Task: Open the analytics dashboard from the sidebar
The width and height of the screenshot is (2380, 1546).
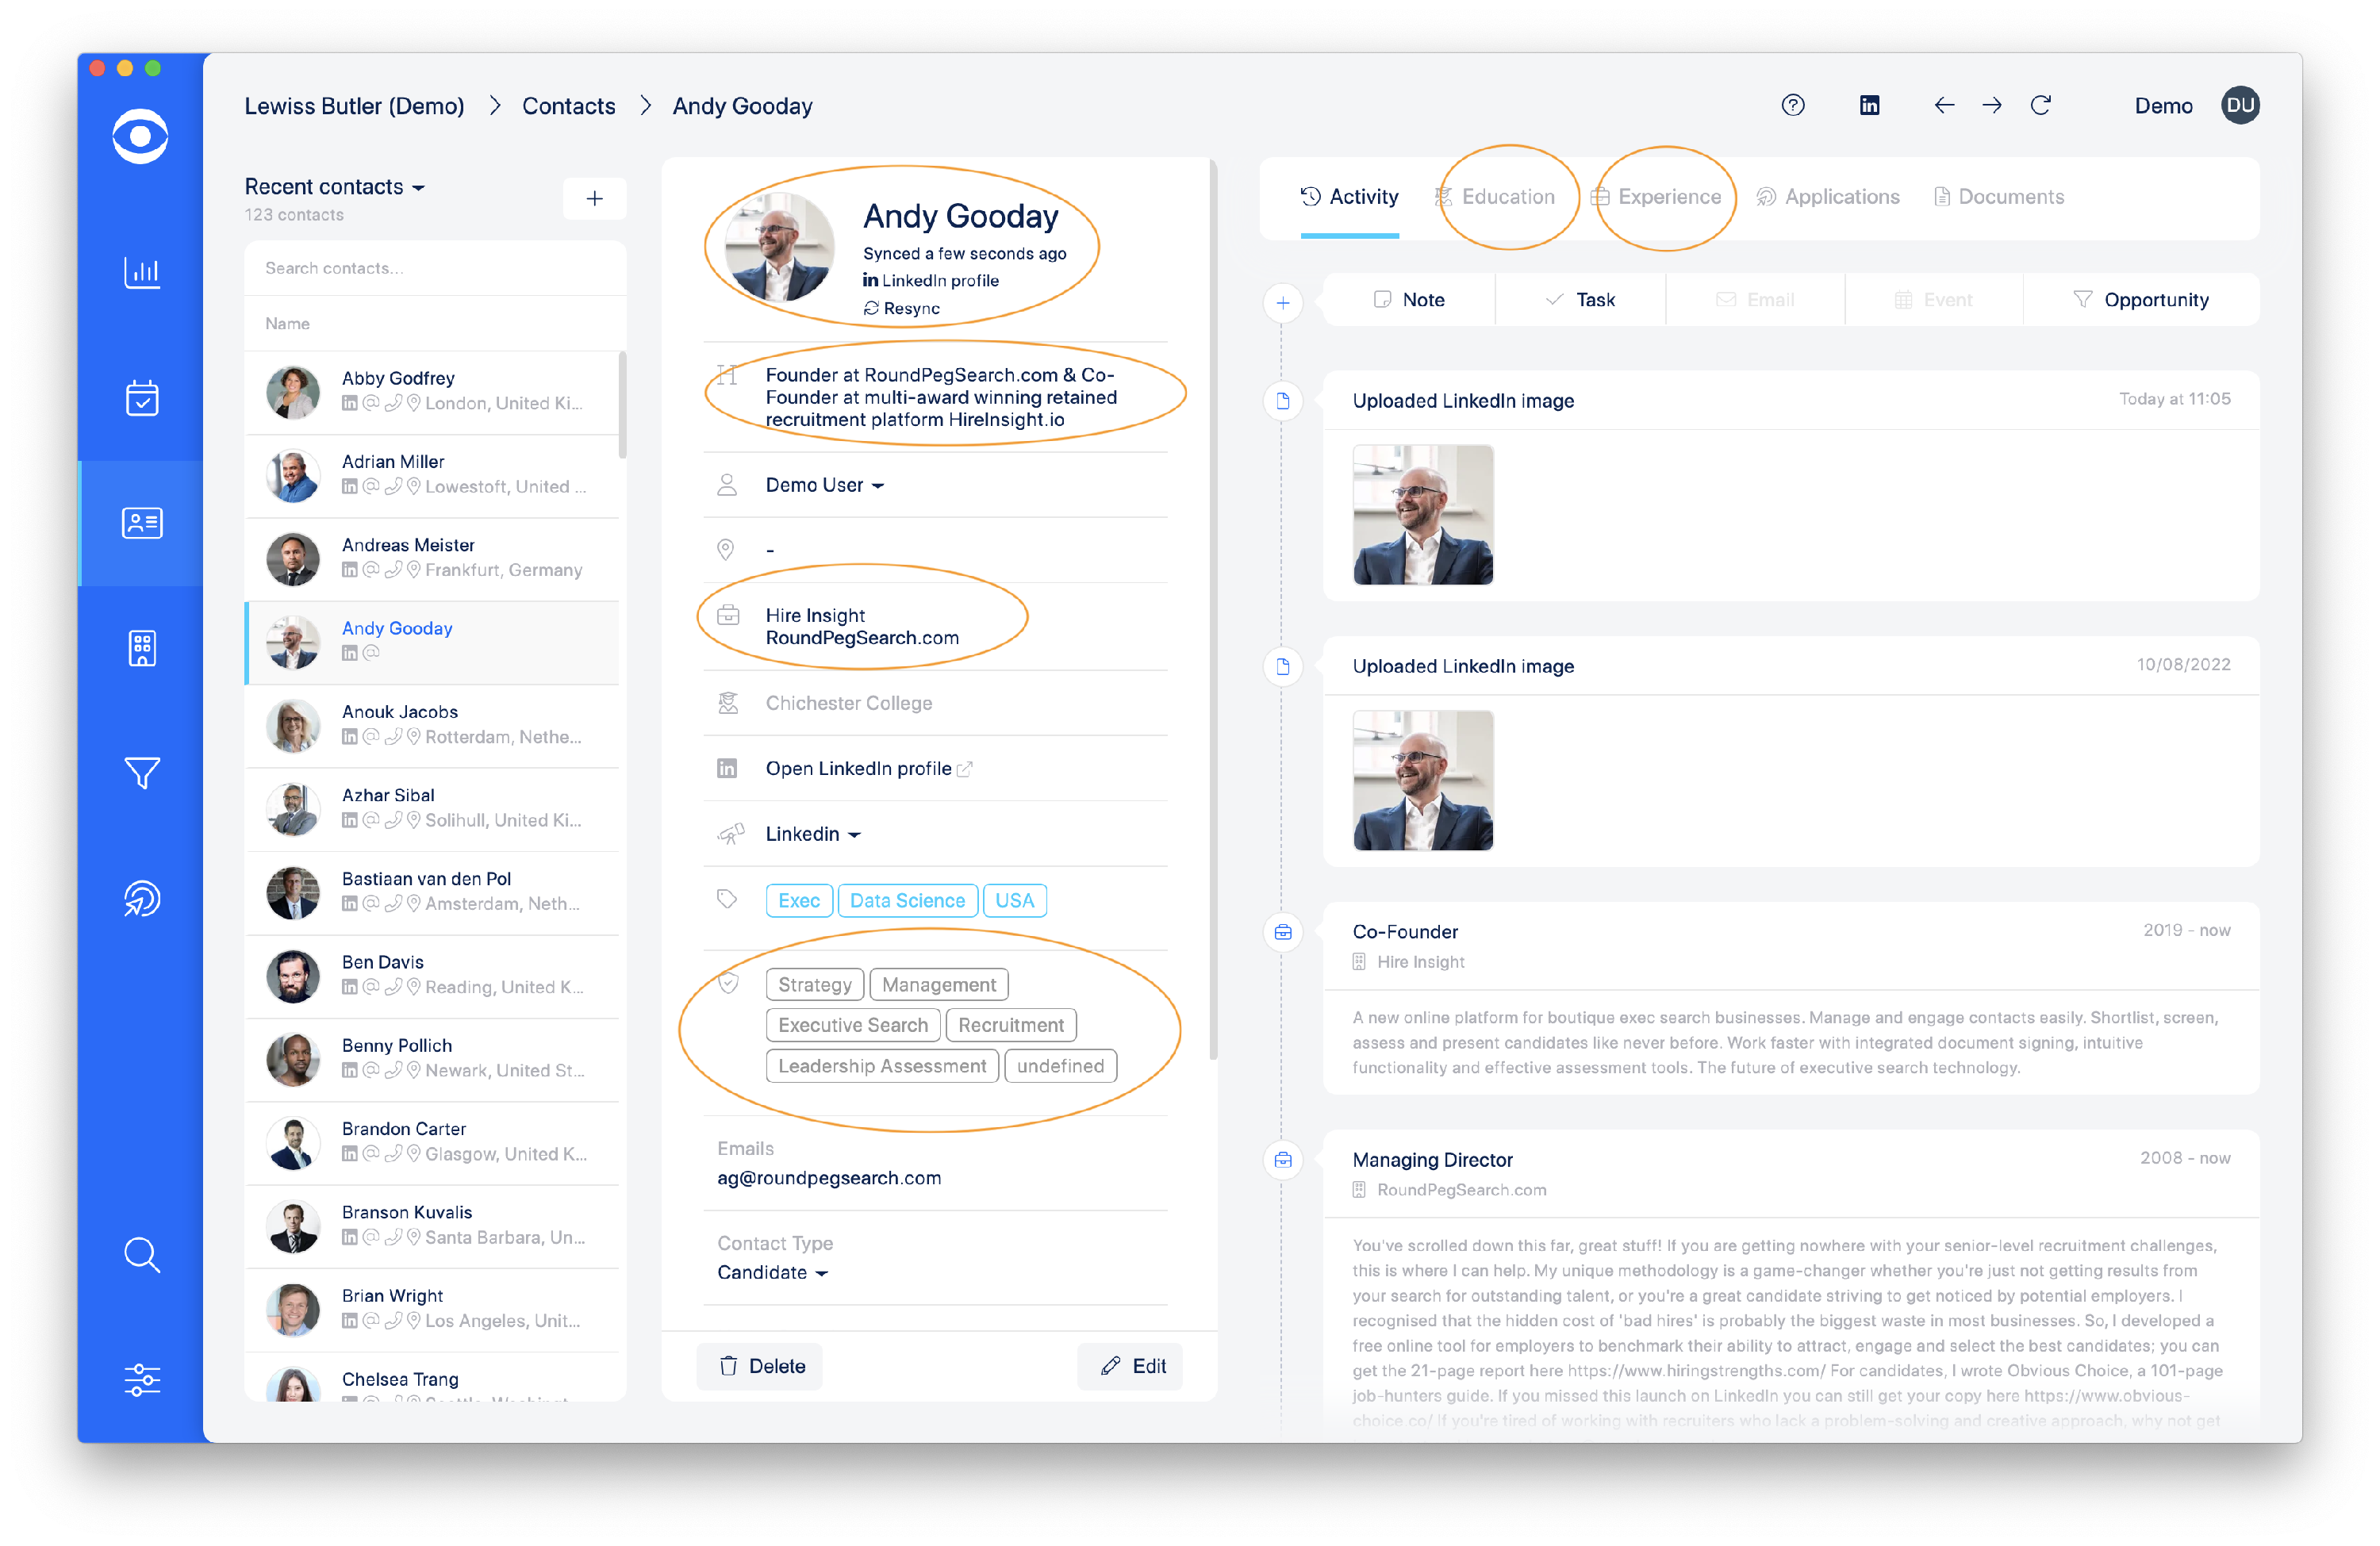Action: click(142, 272)
